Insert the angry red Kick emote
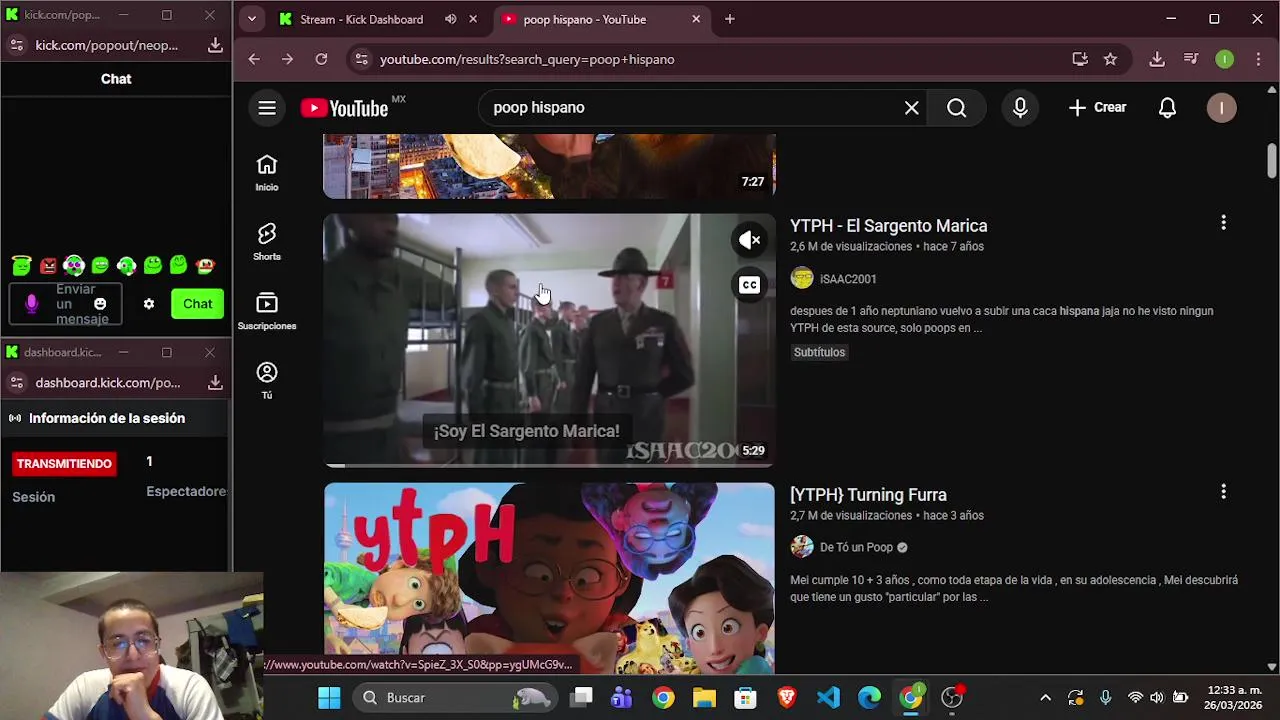The image size is (1280, 720). tap(48, 265)
